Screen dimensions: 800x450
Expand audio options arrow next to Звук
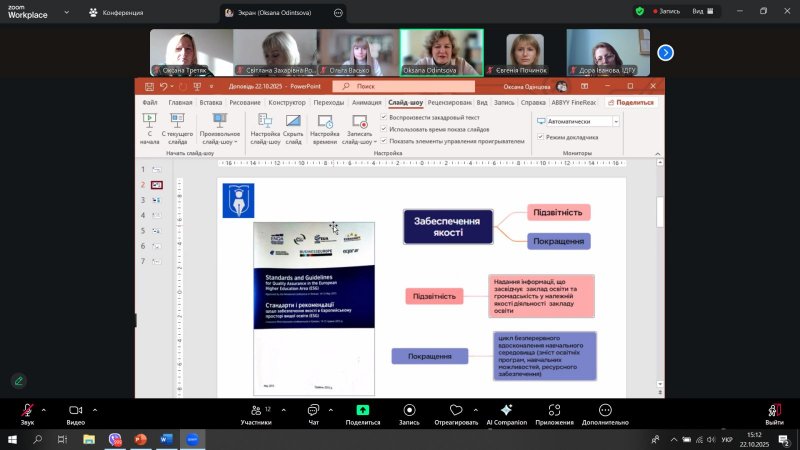[46, 410]
